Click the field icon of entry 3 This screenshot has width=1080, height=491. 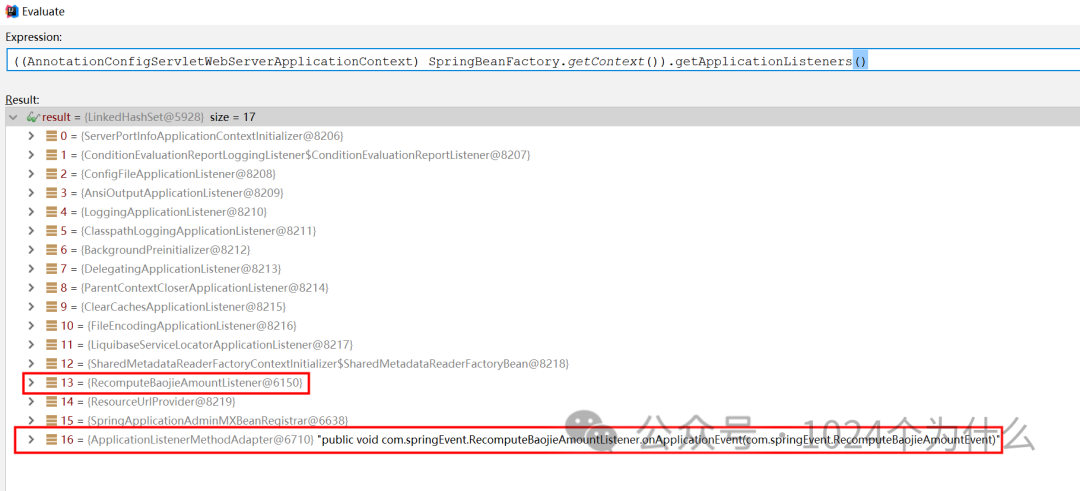pos(52,193)
